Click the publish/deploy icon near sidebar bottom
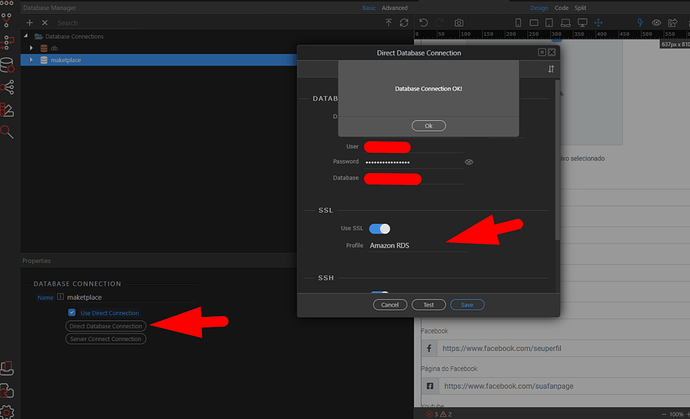This screenshot has height=419, width=690. point(7,368)
